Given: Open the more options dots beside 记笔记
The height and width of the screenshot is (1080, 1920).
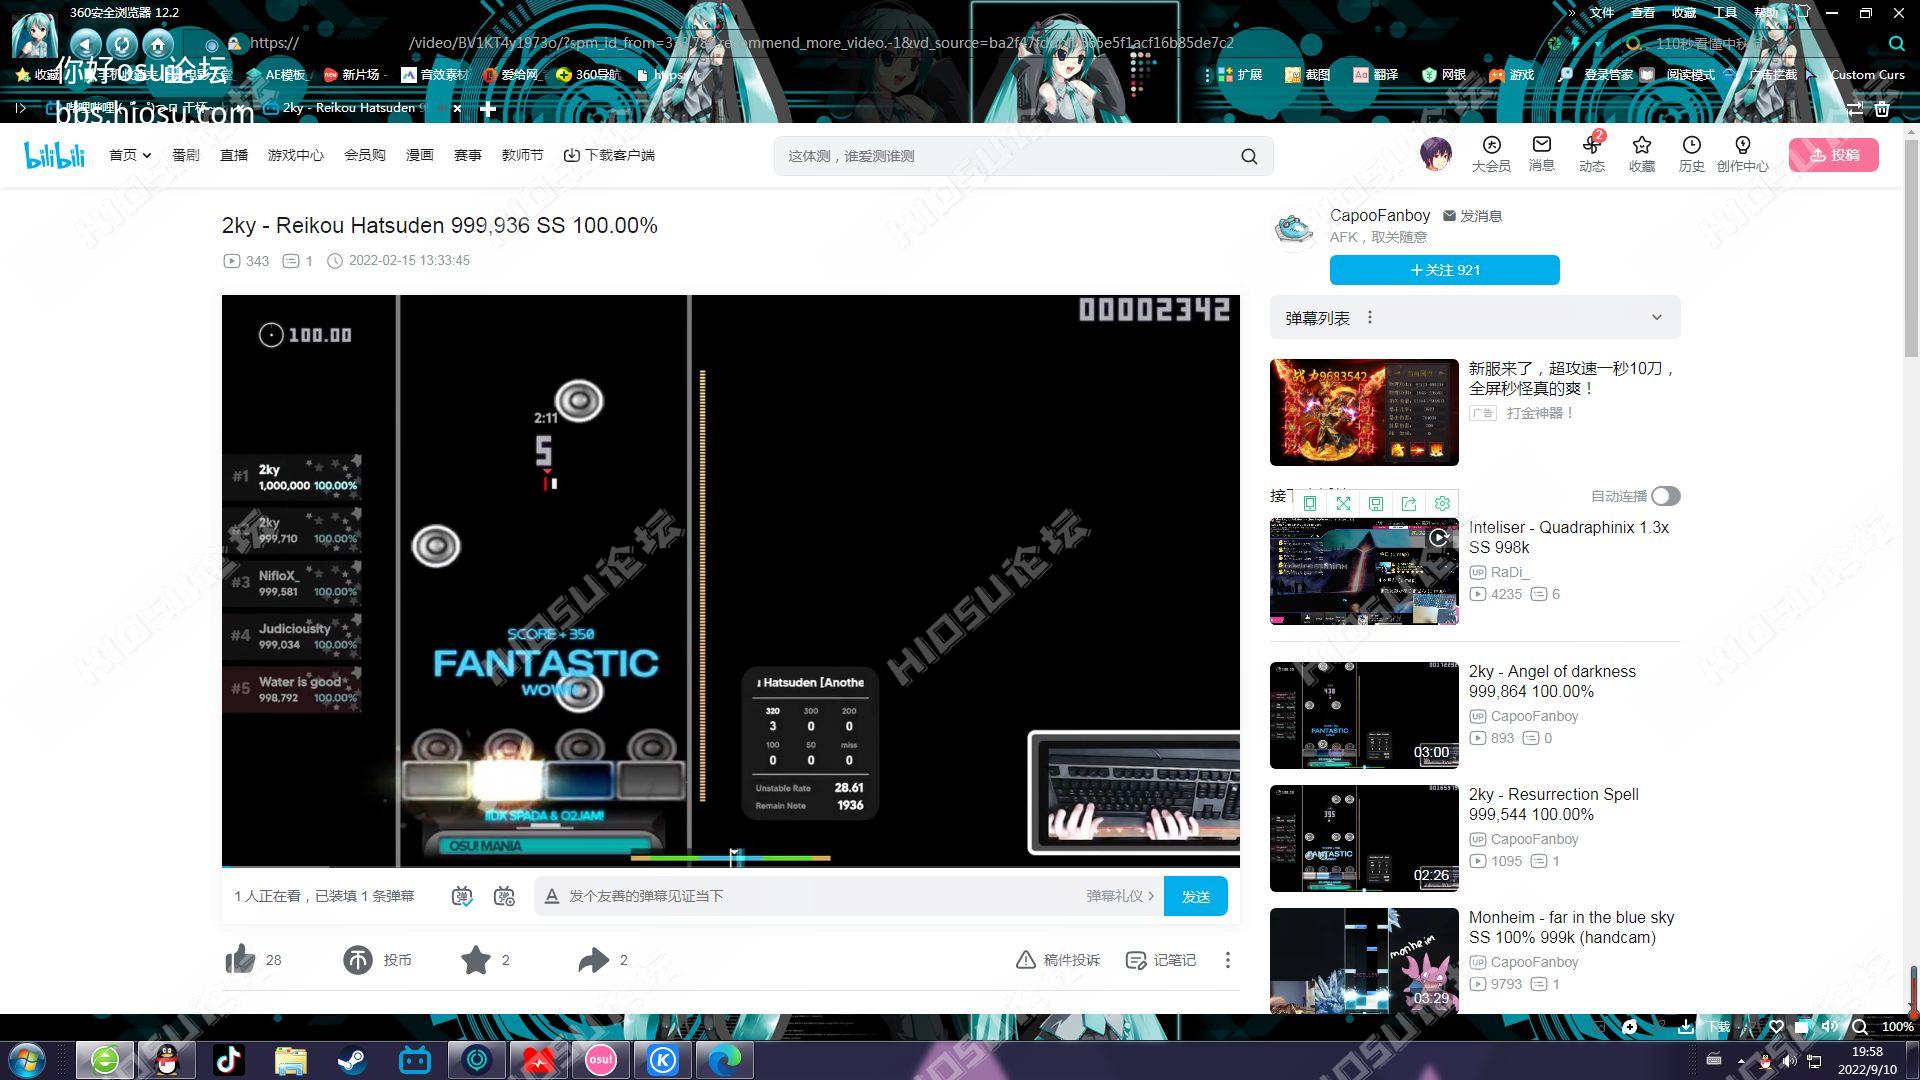Looking at the screenshot, I should [1228, 960].
